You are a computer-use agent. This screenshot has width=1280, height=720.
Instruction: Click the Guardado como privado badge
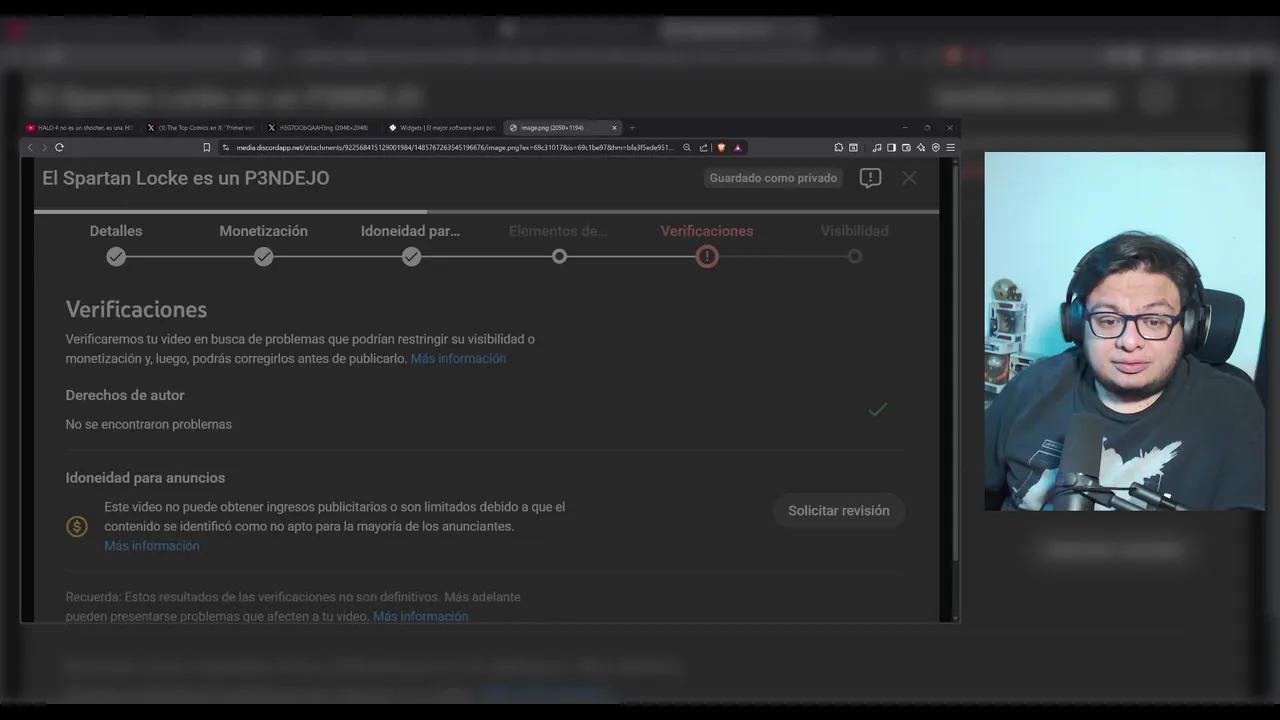pyautogui.click(x=773, y=178)
